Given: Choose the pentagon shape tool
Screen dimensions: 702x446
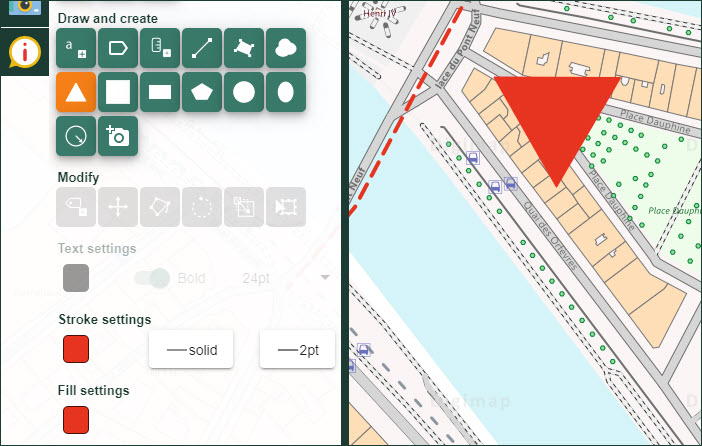Looking at the screenshot, I should 202,92.
